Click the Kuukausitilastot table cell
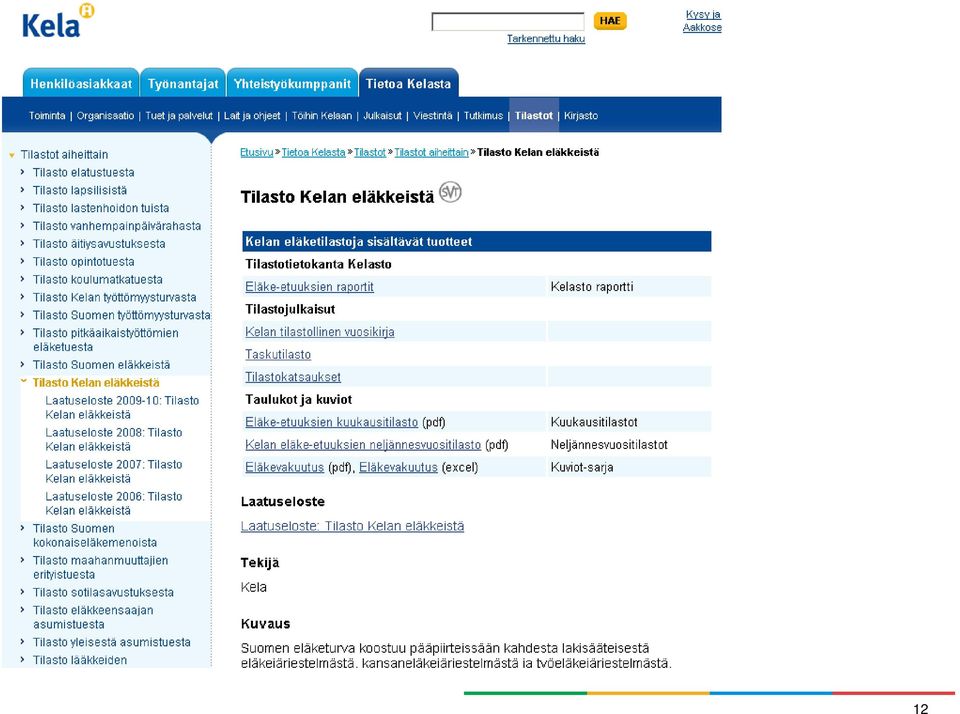Viewport: 960px width, 714px height. (x=629, y=422)
